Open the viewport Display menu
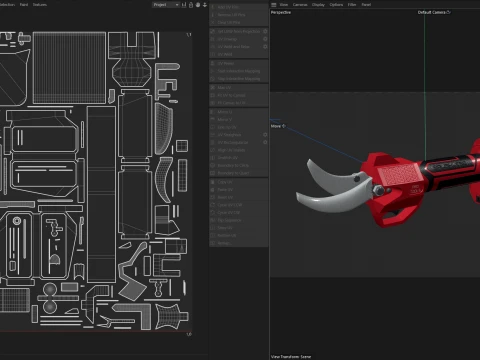This screenshot has width=480, height=360. (x=318, y=5)
